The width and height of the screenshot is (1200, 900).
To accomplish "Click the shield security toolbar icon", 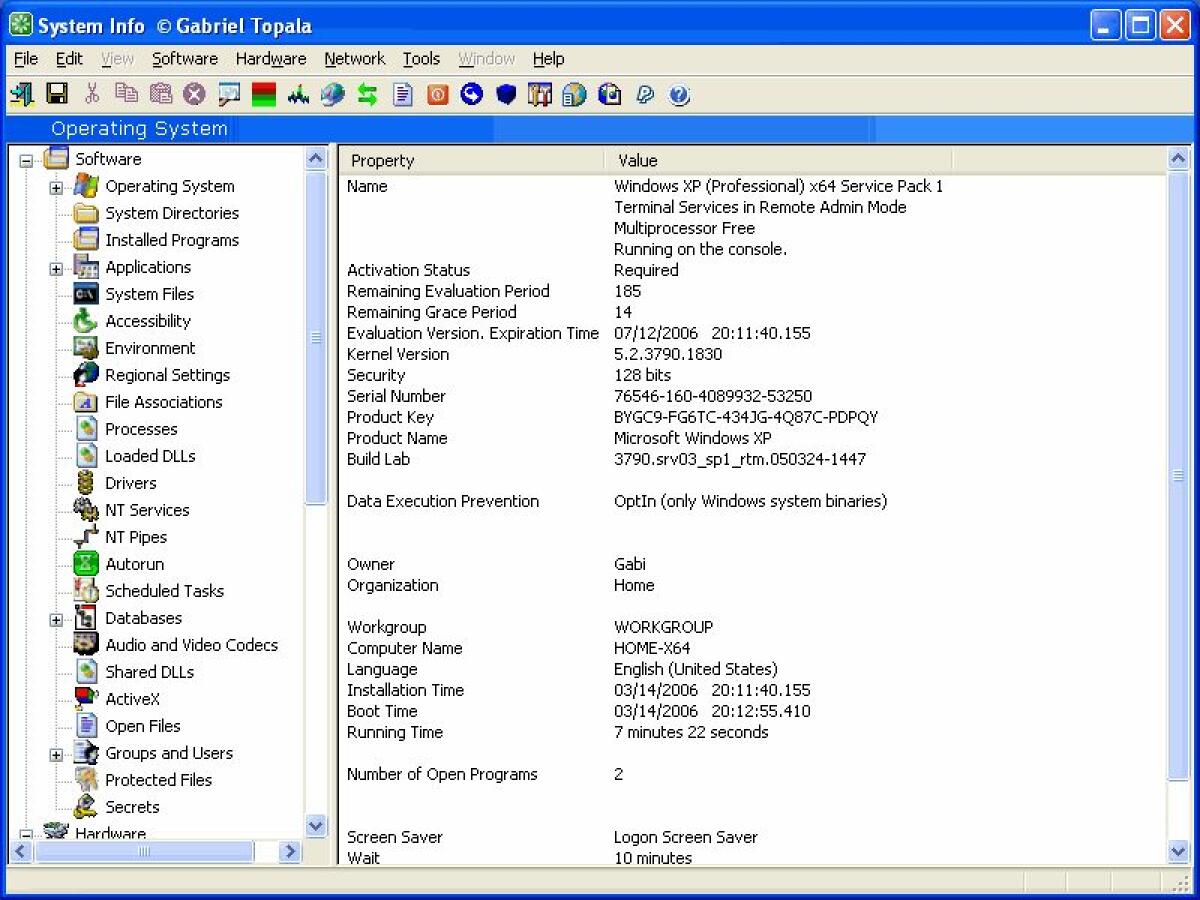I will click(505, 94).
